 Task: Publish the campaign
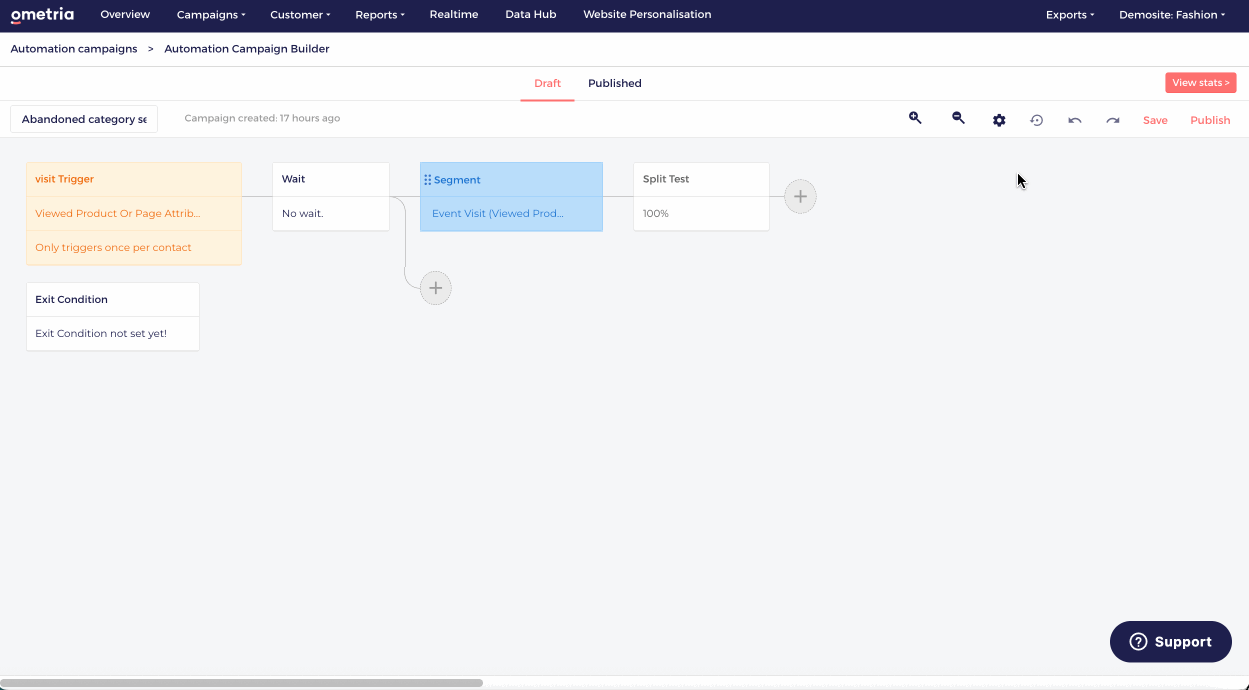click(x=1210, y=120)
